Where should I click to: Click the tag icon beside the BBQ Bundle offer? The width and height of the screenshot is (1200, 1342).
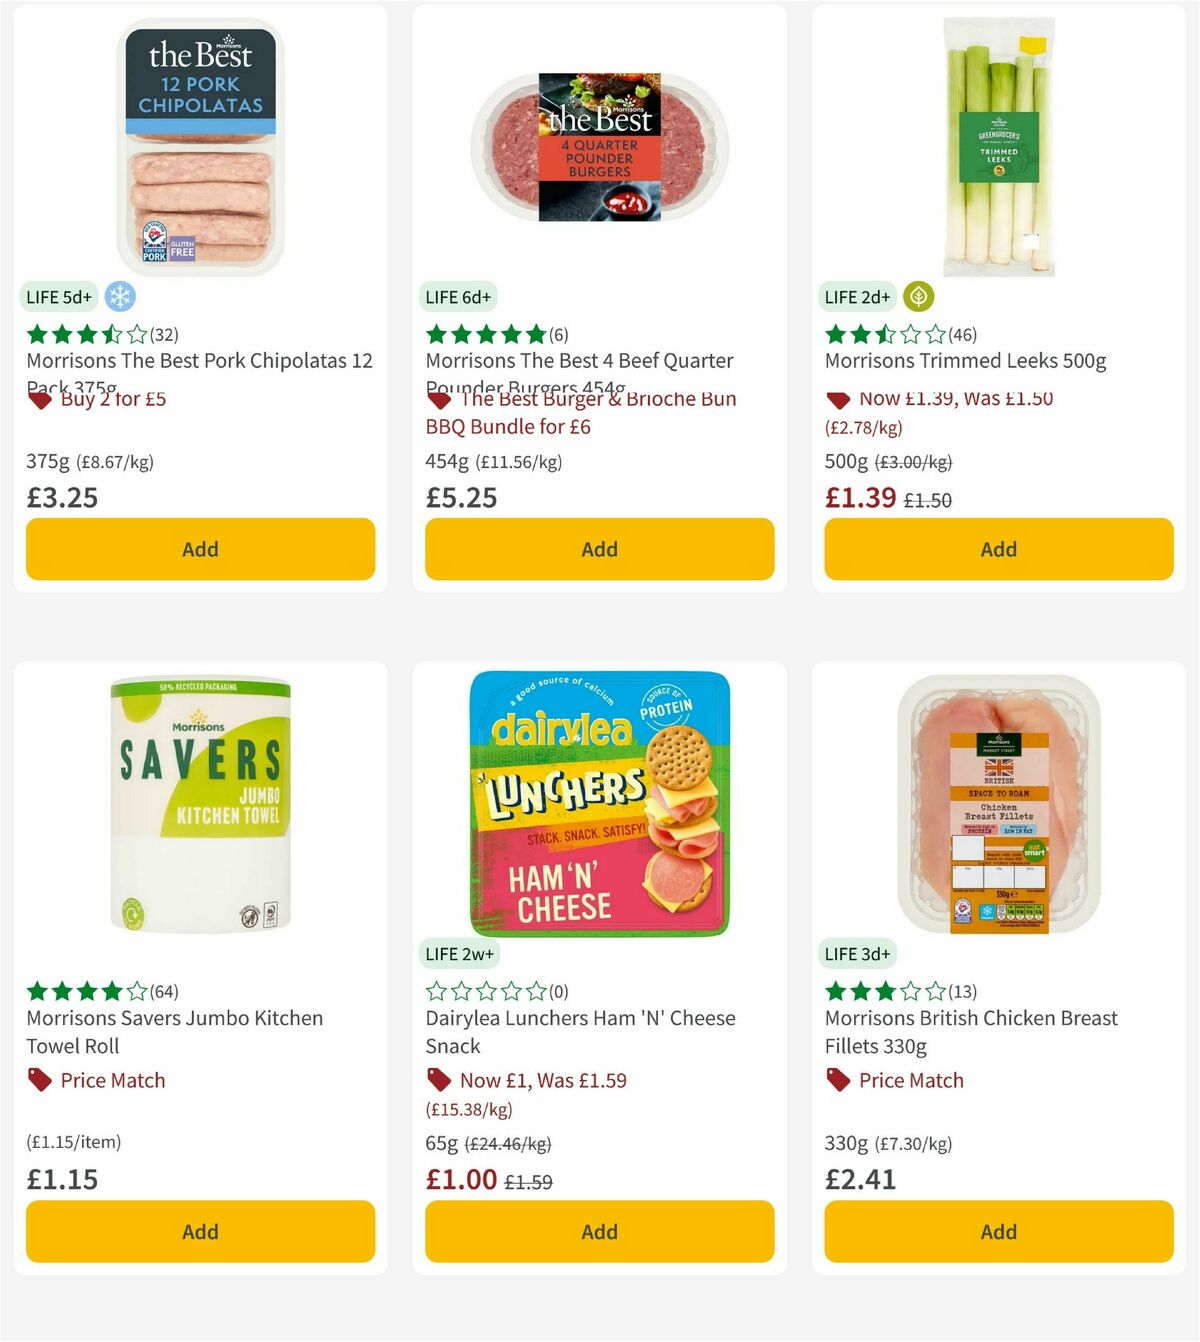point(438,399)
